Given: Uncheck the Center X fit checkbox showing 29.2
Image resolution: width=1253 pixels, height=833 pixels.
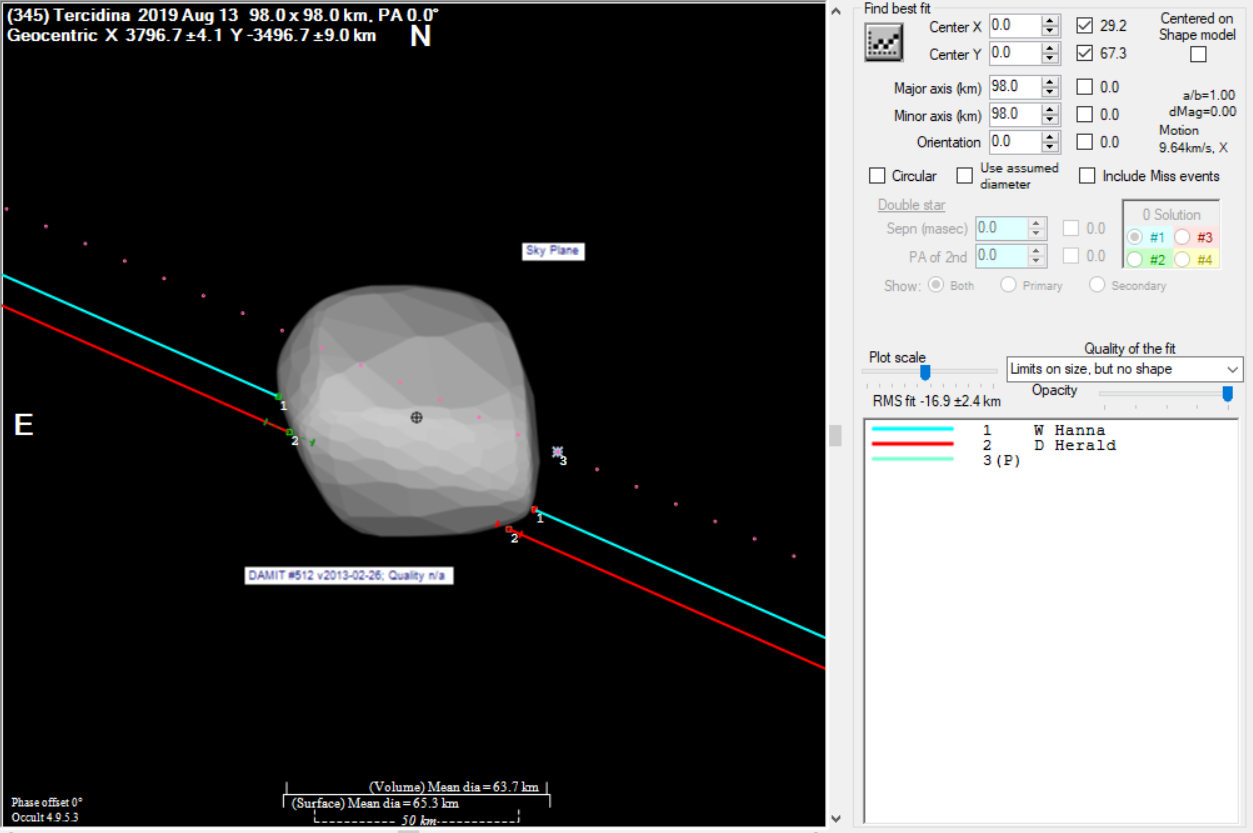Looking at the screenshot, I should pos(1084,26).
